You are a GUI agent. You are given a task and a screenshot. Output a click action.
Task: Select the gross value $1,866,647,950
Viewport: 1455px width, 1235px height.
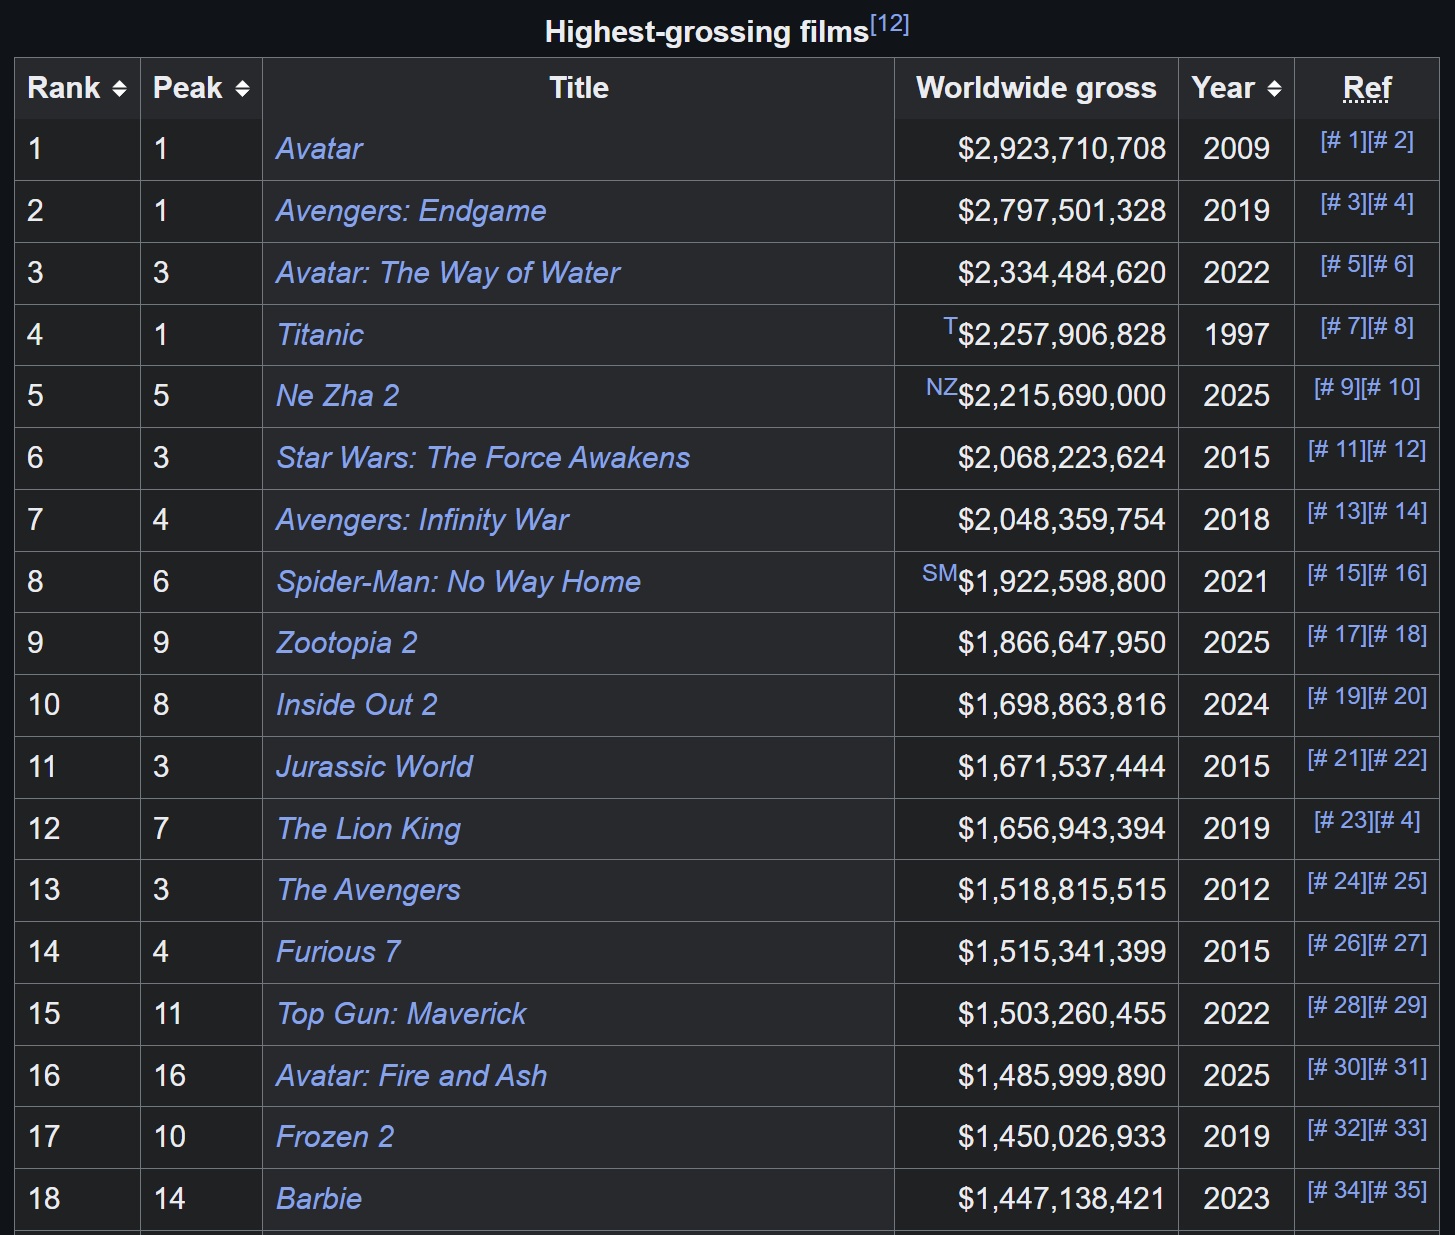[x=1062, y=643]
